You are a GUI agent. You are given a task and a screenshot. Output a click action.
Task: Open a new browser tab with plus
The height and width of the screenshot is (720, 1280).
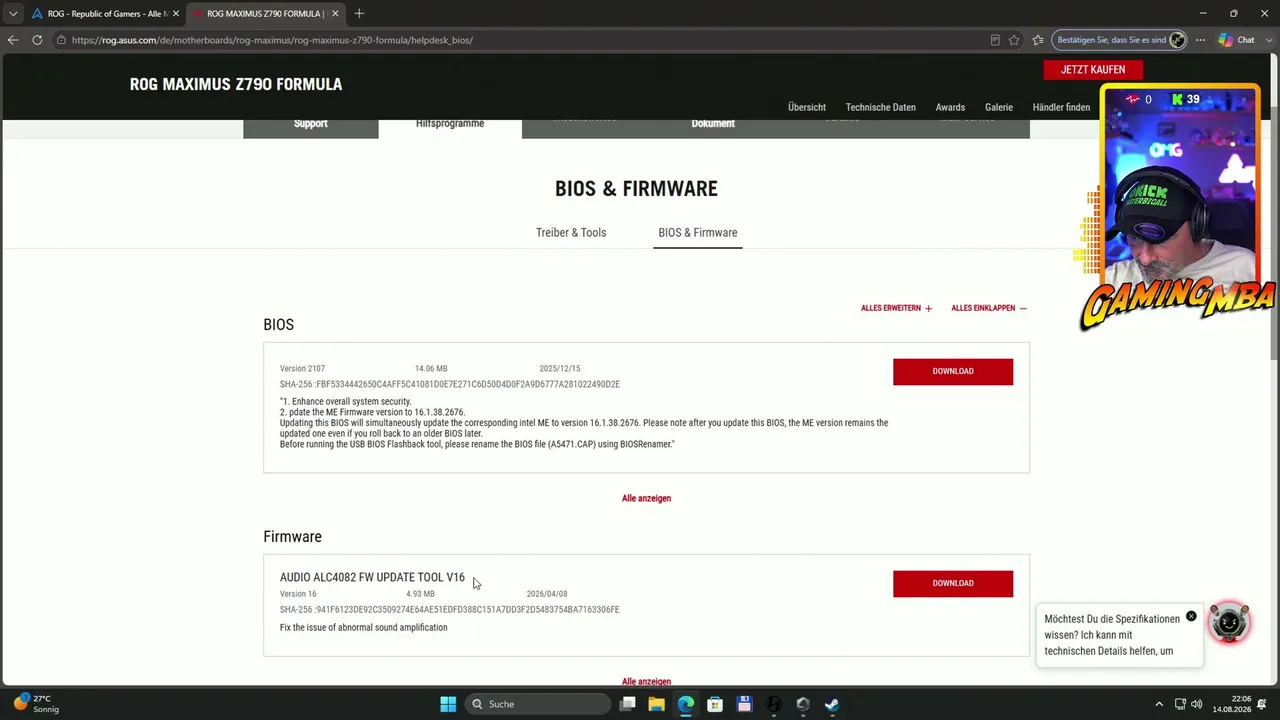tap(359, 13)
